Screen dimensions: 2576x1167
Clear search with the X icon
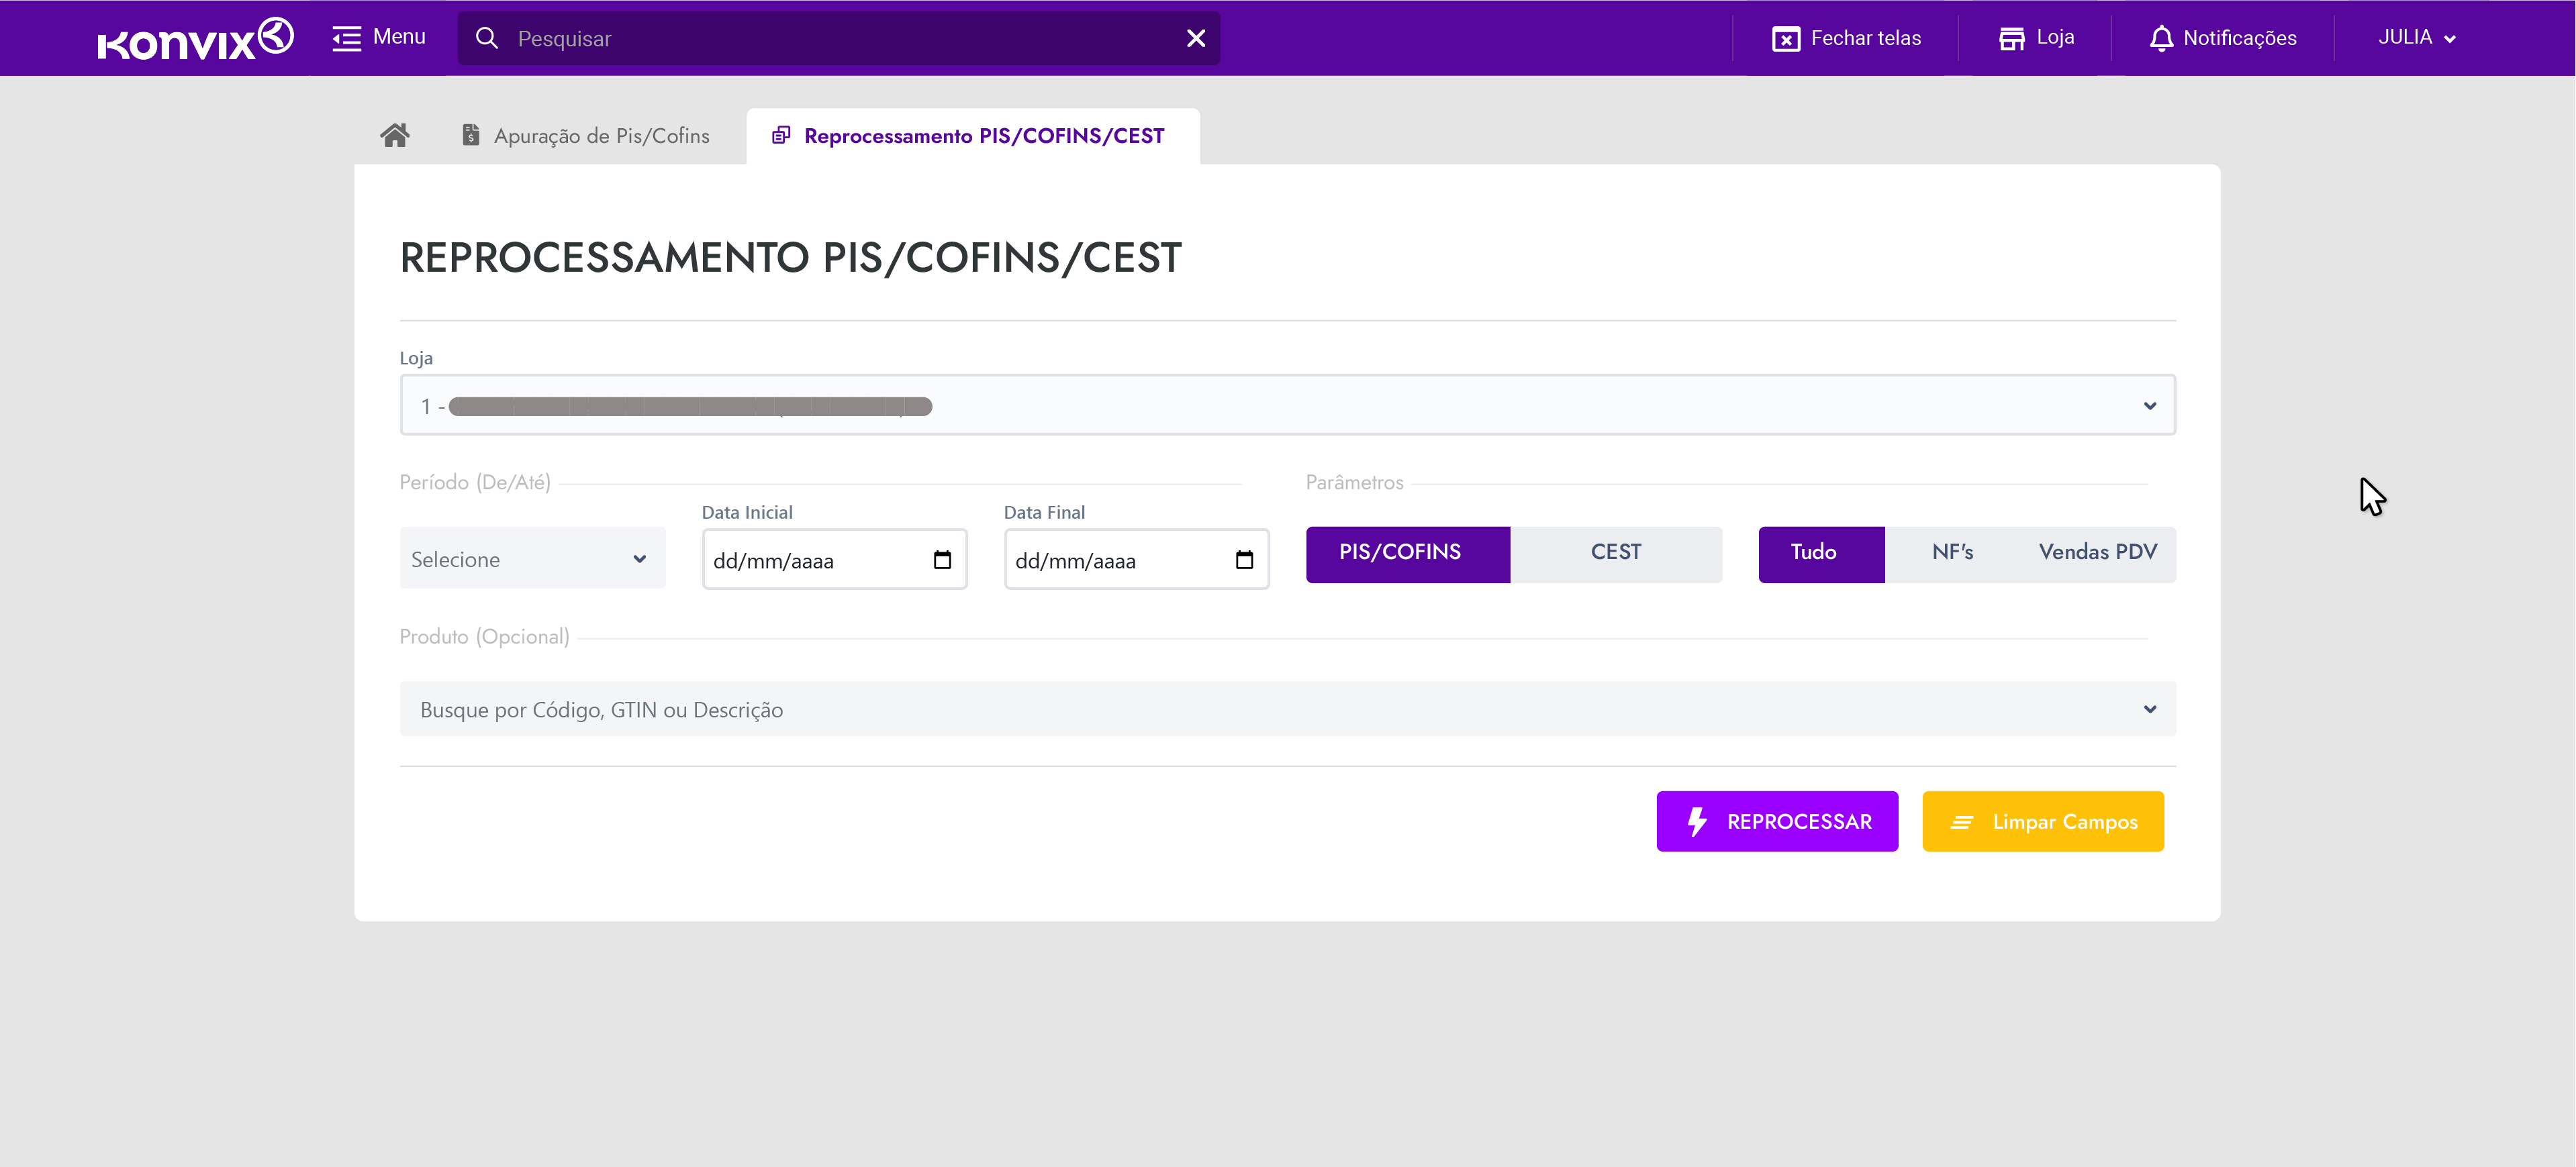(x=1195, y=38)
